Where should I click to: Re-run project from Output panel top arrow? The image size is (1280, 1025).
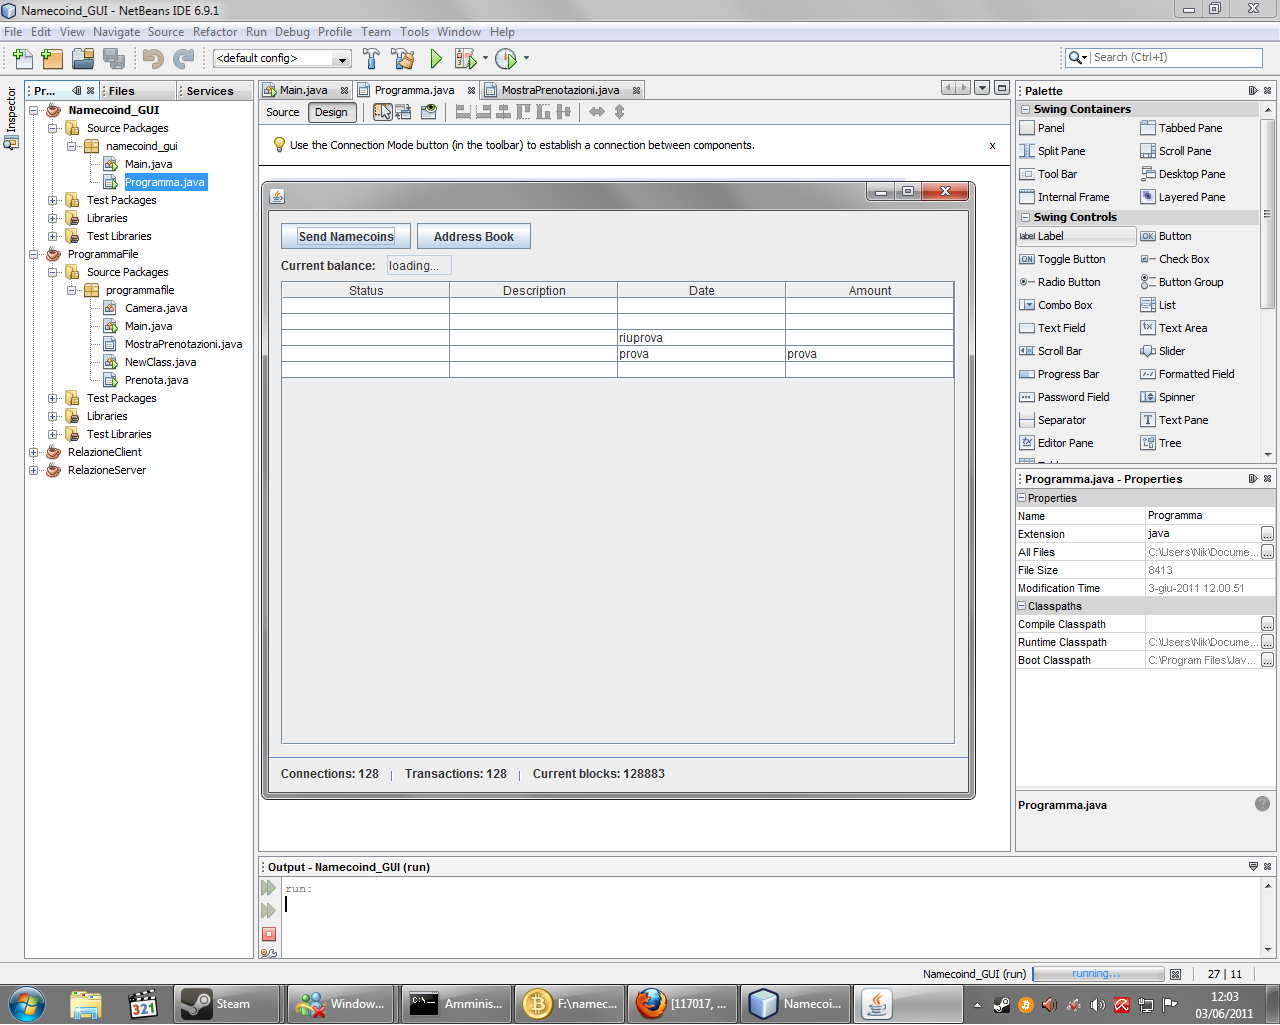268,888
